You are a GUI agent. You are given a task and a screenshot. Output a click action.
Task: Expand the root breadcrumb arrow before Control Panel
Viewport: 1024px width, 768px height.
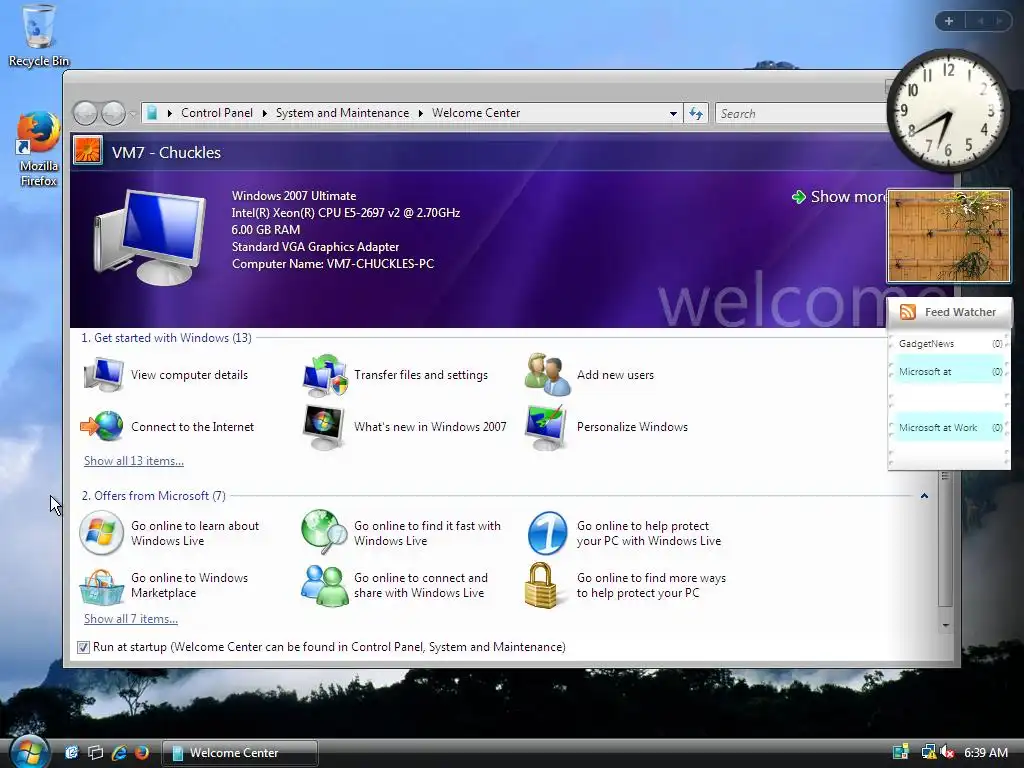pyautogui.click(x=170, y=113)
